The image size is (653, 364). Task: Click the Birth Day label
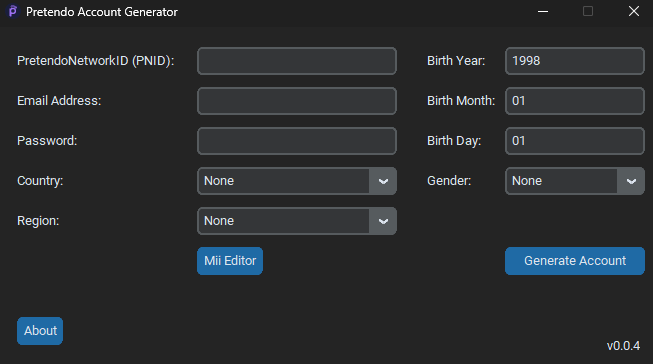454,141
